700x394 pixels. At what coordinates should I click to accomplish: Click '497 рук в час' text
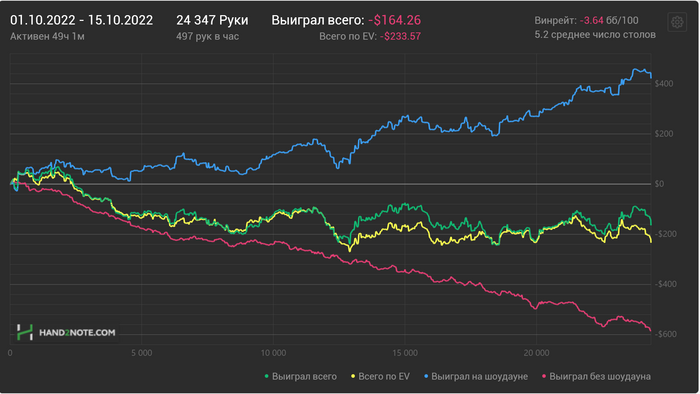pos(207,37)
